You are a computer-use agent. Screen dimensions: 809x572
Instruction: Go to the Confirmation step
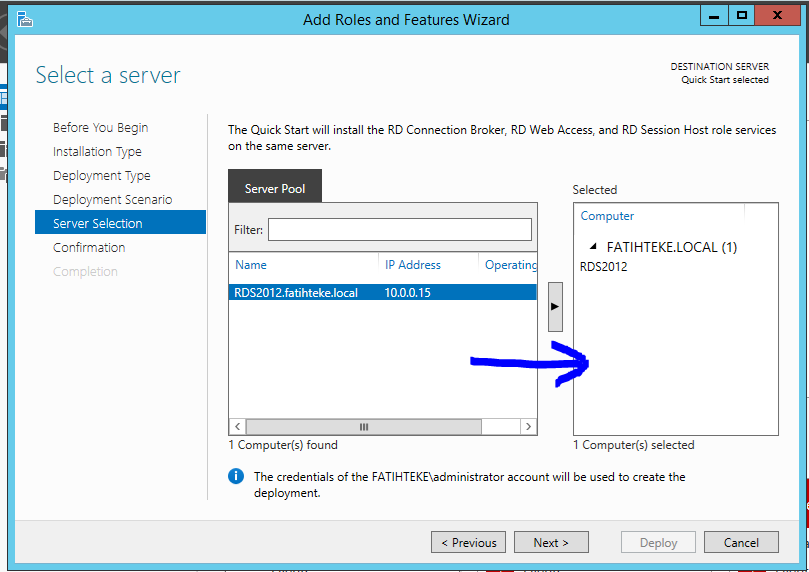point(89,248)
